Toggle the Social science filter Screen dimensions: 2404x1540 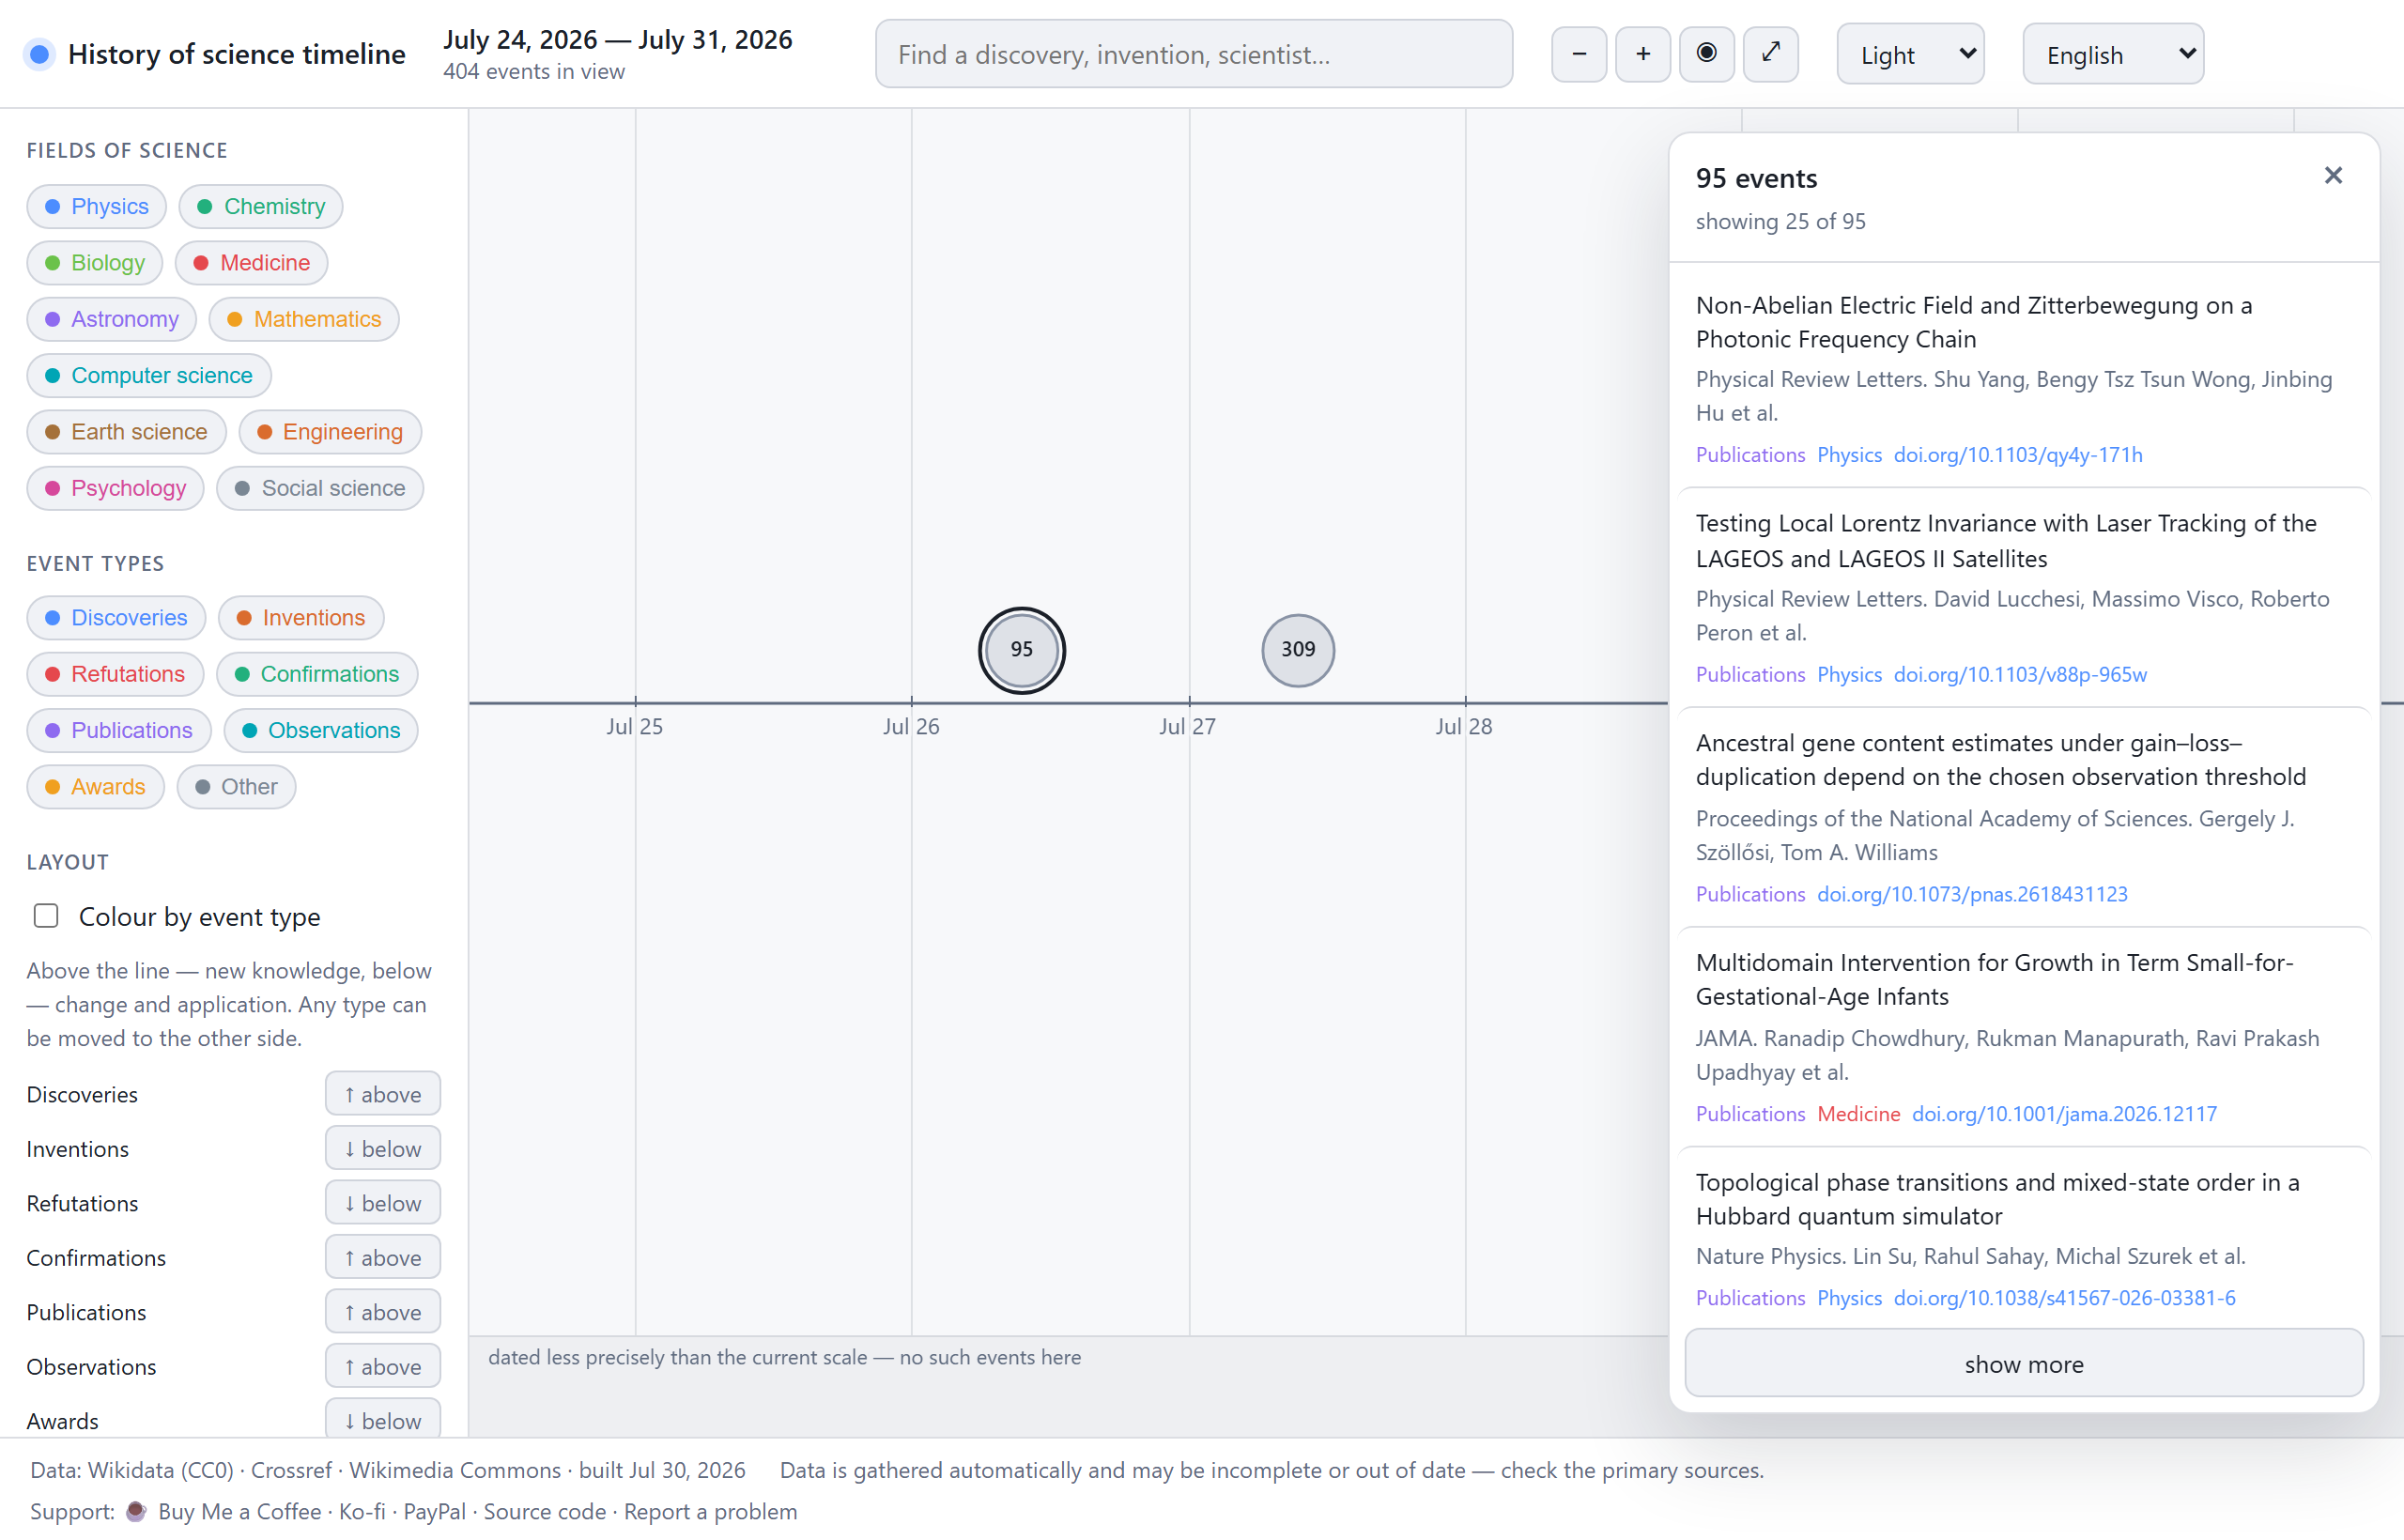319,488
